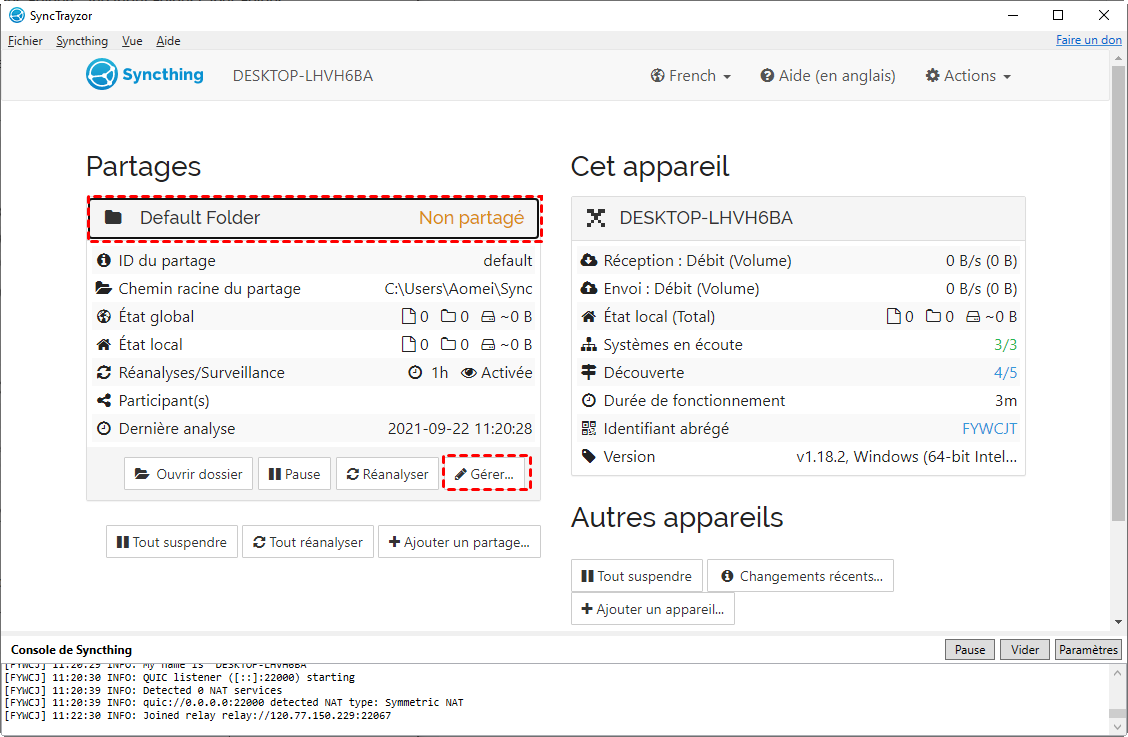The width and height of the screenshot is (1128, 737).
Task: Click the clock icon next to Dernière analyse
Action: pyautogui.click(x=104, y=429)
